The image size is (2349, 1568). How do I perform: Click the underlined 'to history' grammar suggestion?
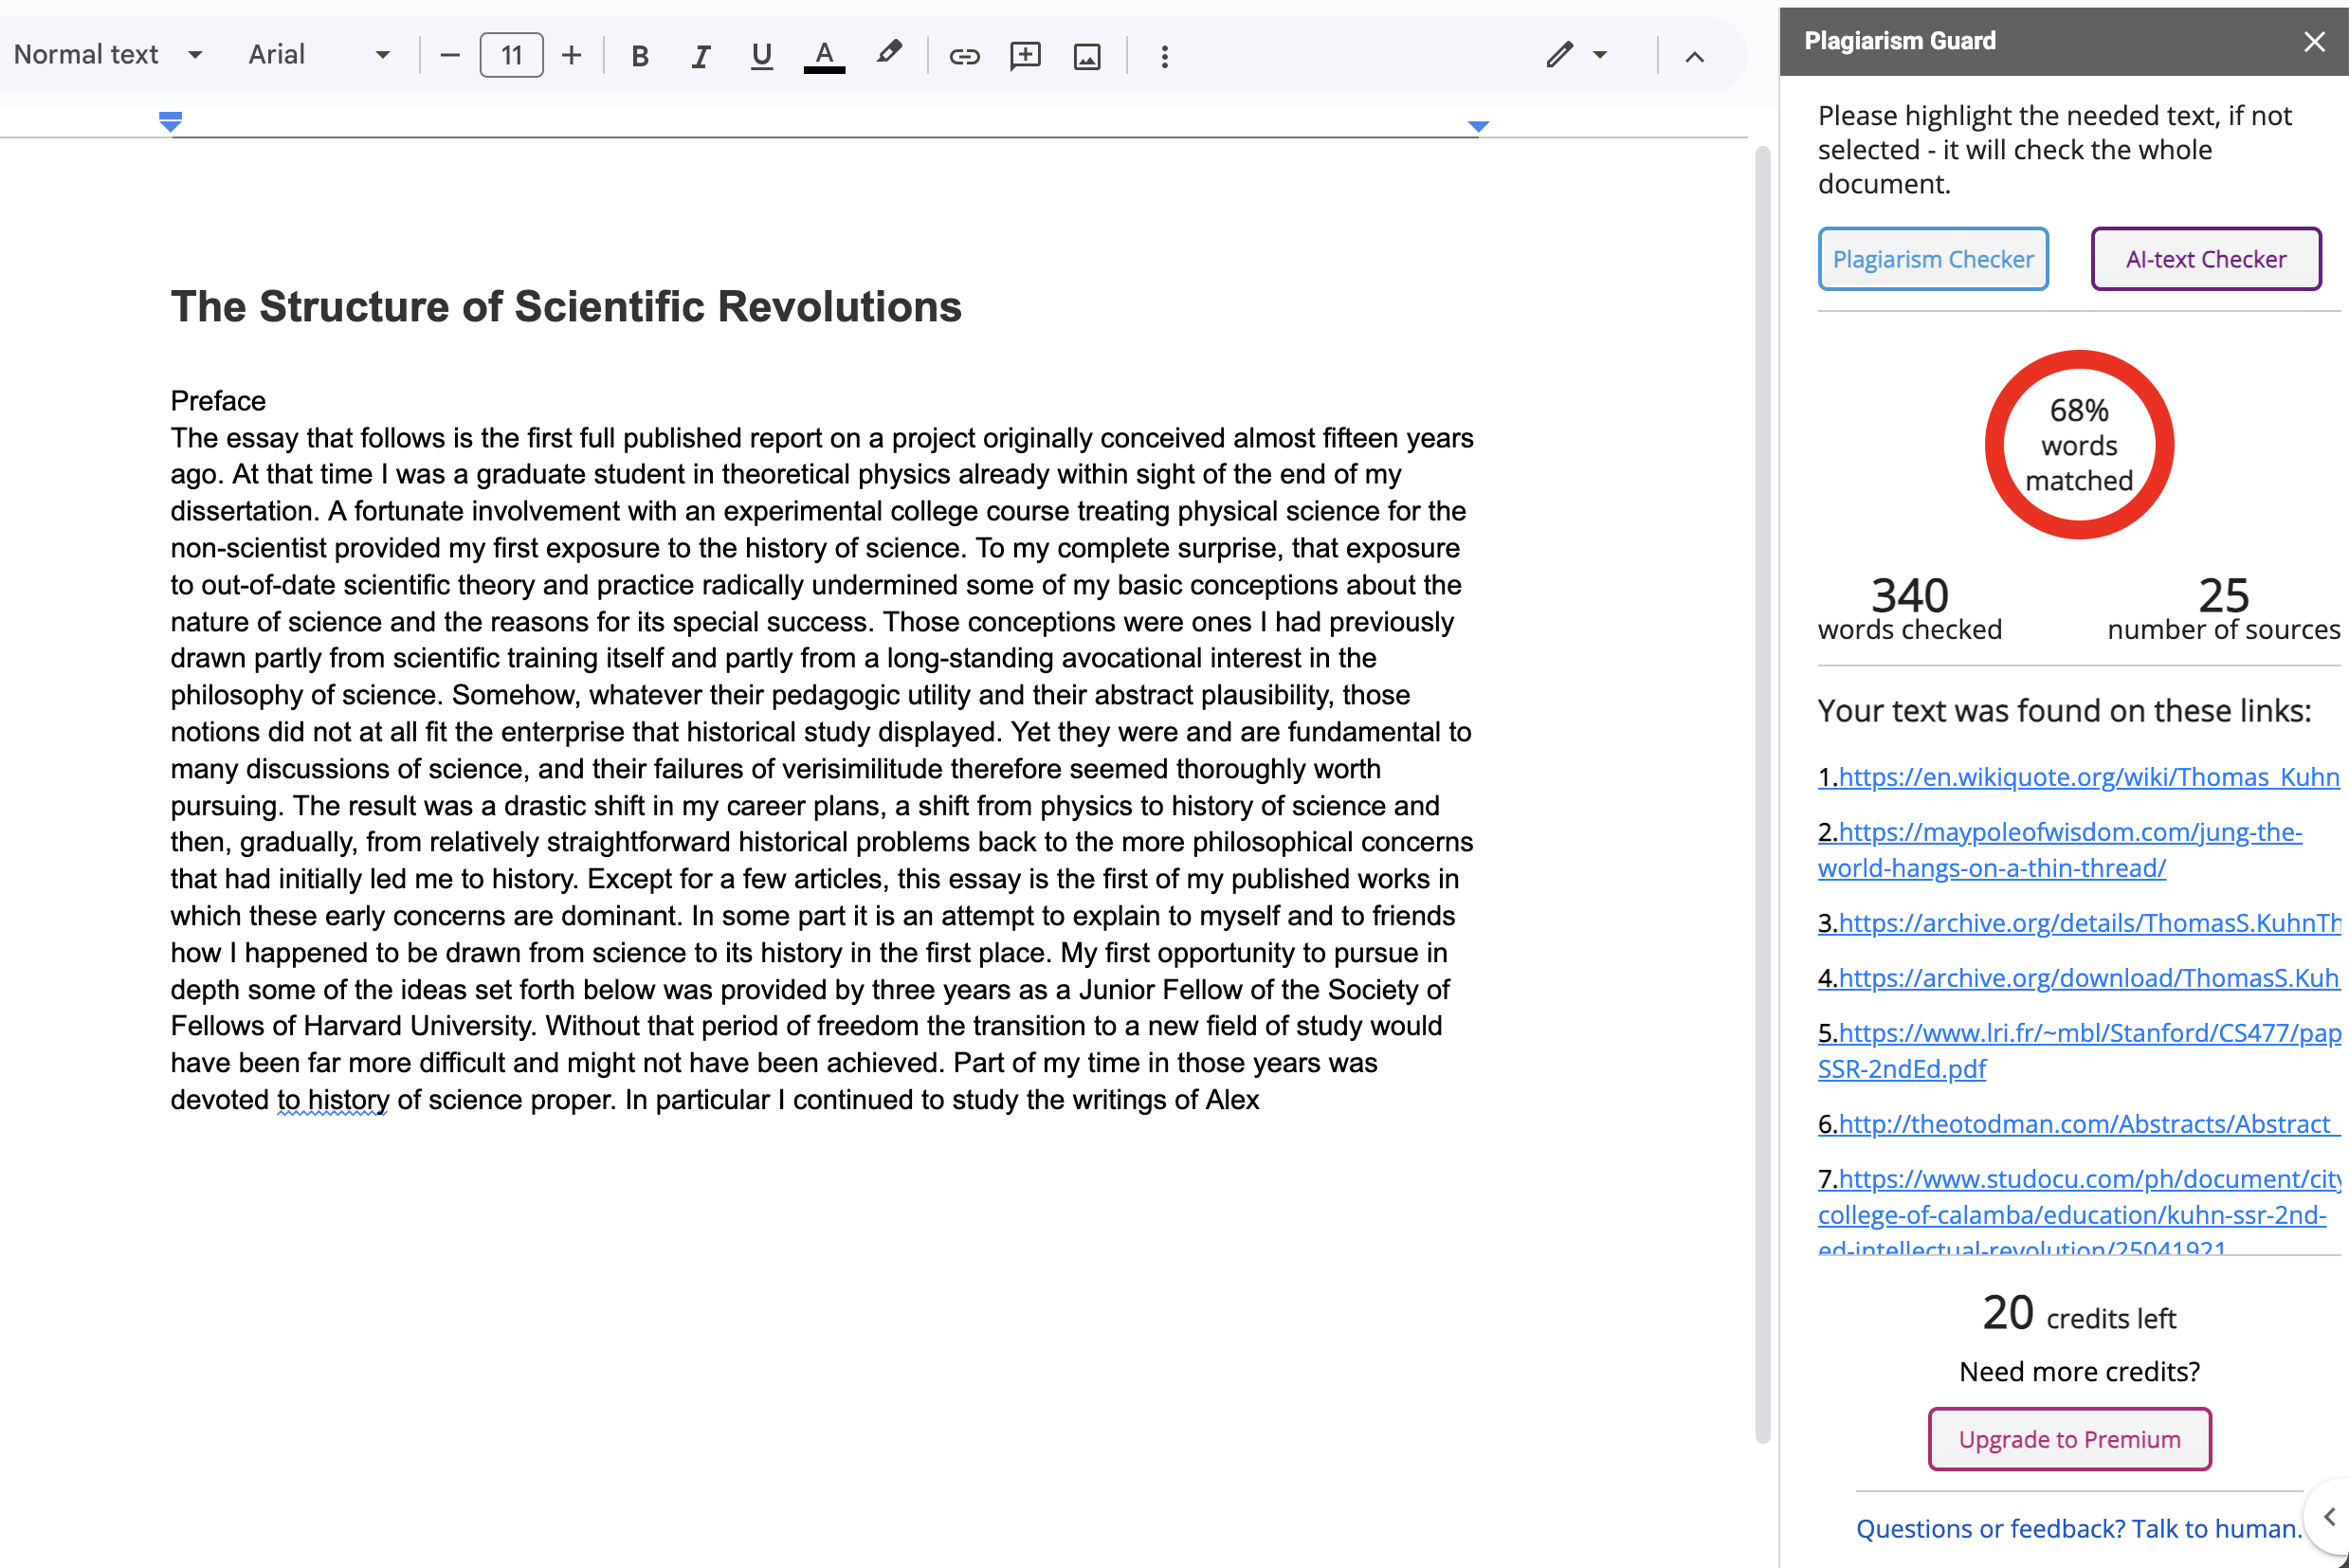click(333, 1100)
